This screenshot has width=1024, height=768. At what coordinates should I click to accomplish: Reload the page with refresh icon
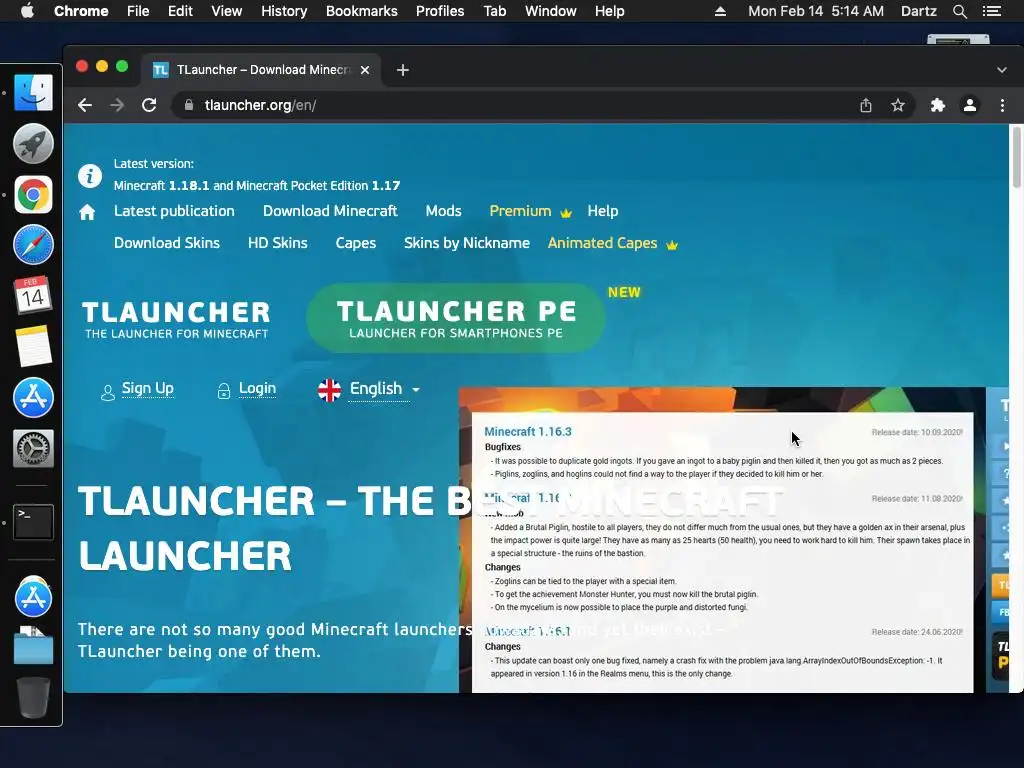point(149,105)
